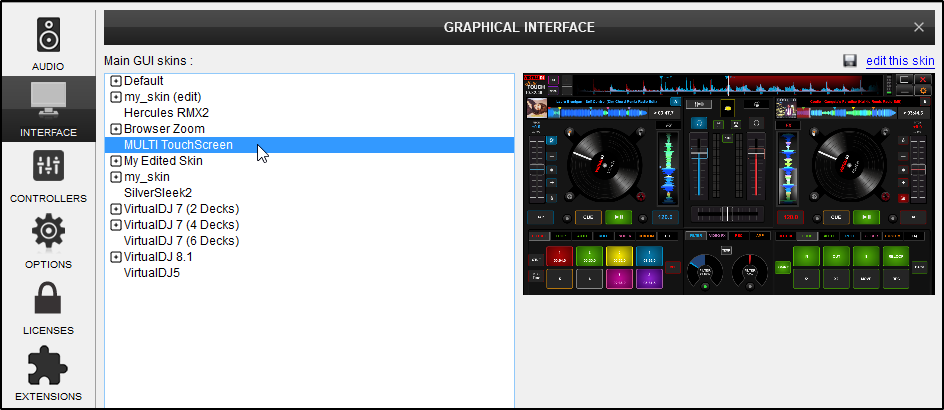The height and width of the screenshot is (410, 944).
Task: Select the Browser Zoom skin name
Action: click(x=164, y=129)
